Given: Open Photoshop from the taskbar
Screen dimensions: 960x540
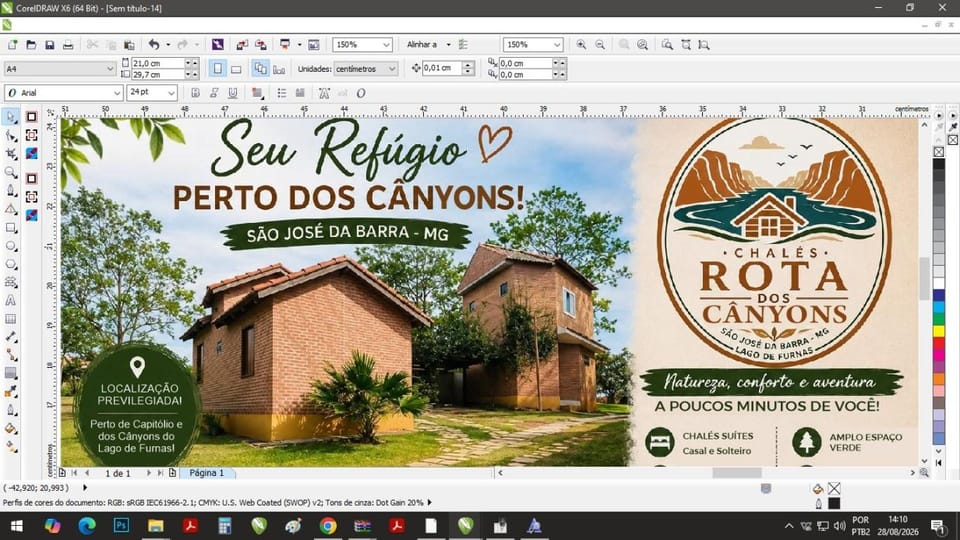Looking at the screenshot, I should point(121,525).
